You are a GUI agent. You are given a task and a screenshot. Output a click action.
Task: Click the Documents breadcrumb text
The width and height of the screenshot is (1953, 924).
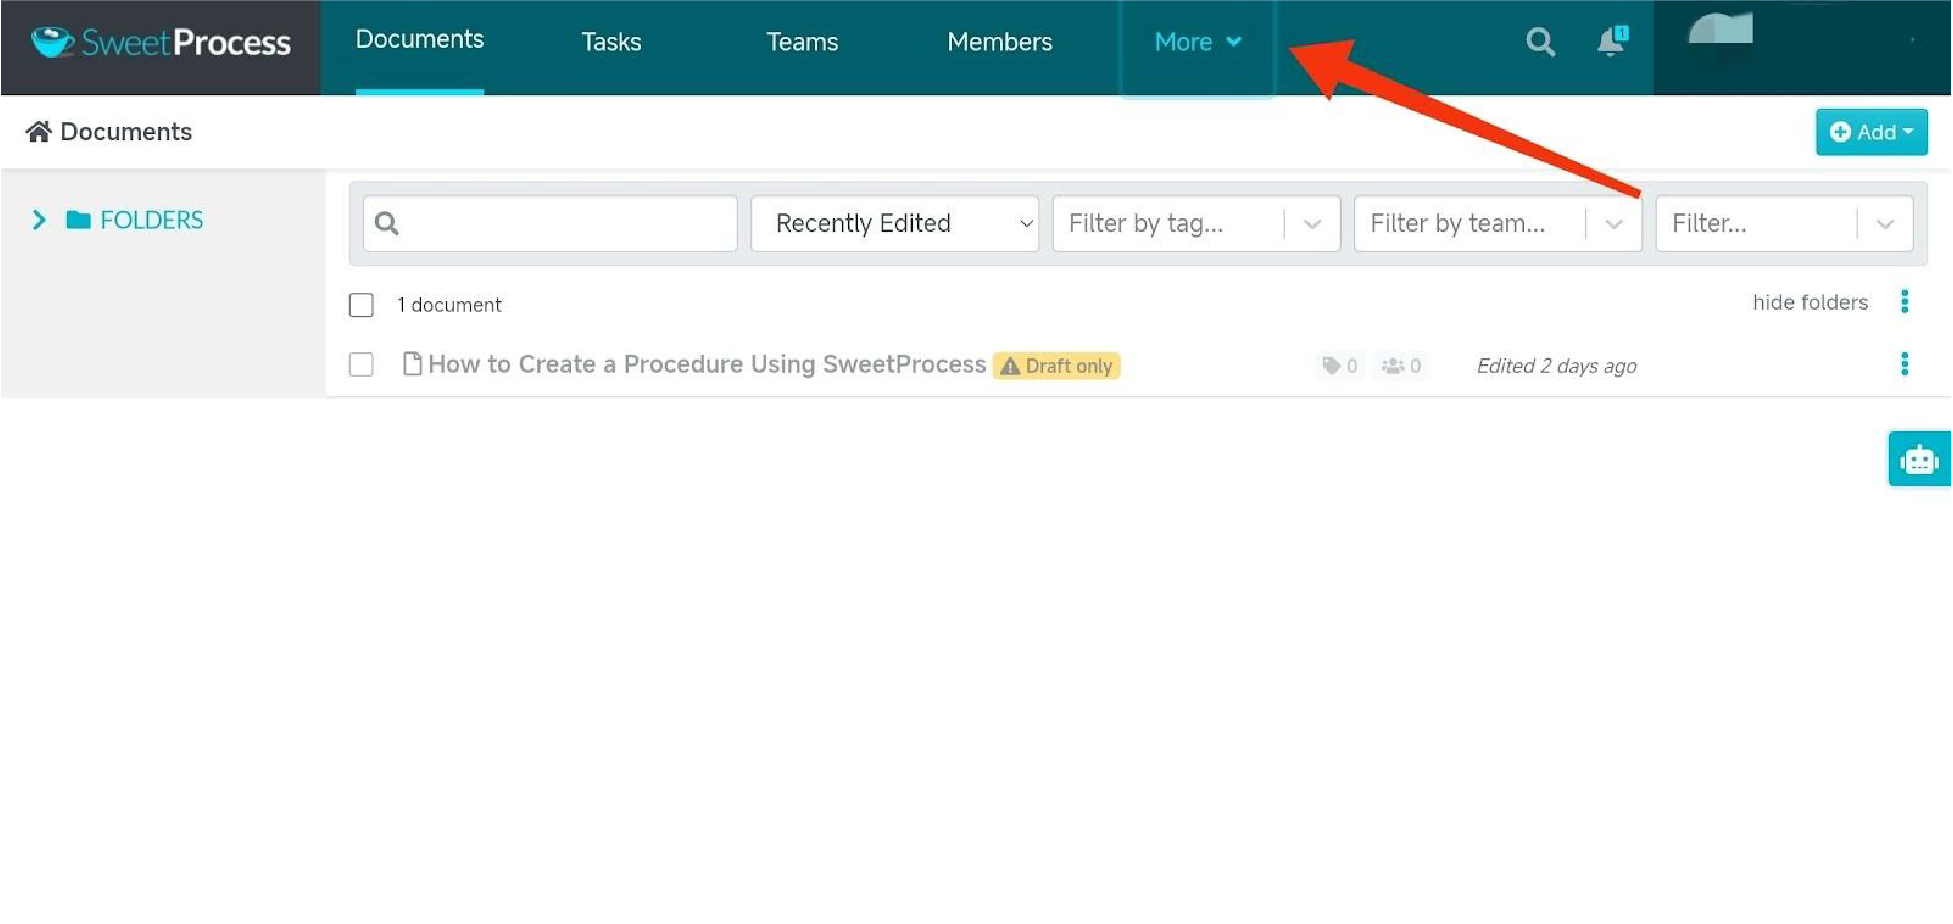coord(126,132)
